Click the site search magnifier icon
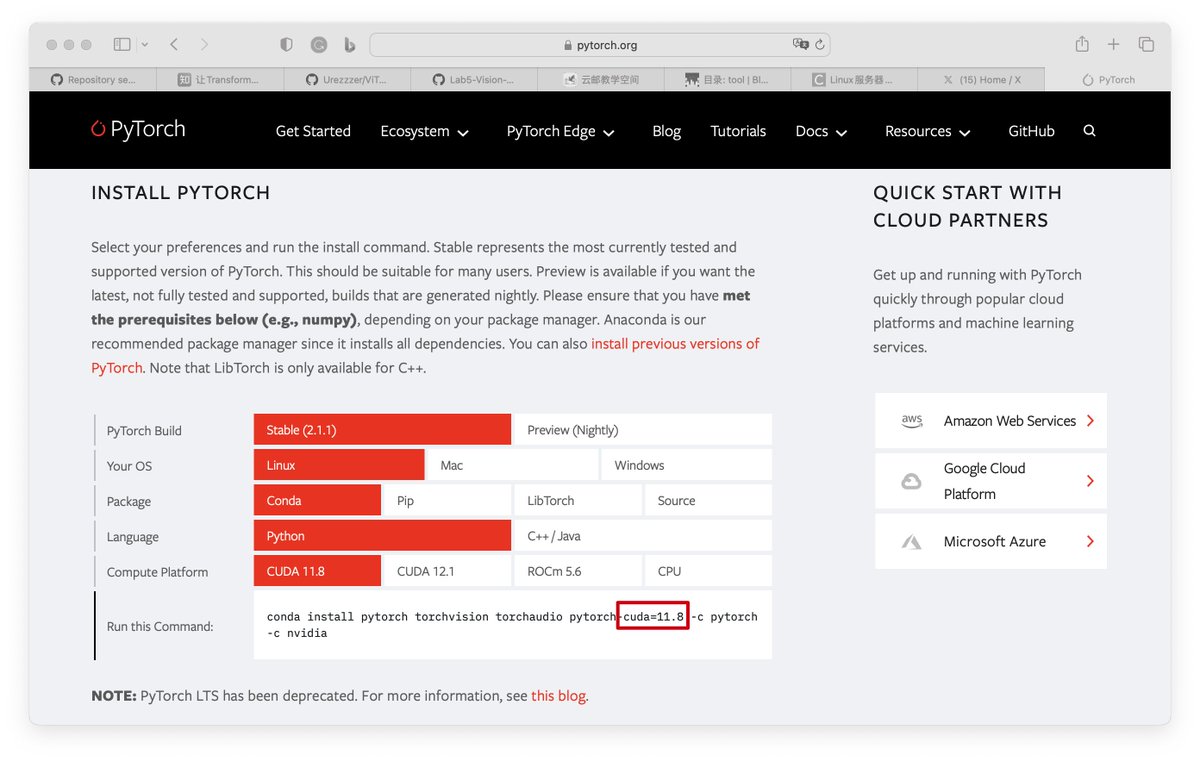Image resolution: width=1200 pixels, height=761 pixels. click(1089, 131)
